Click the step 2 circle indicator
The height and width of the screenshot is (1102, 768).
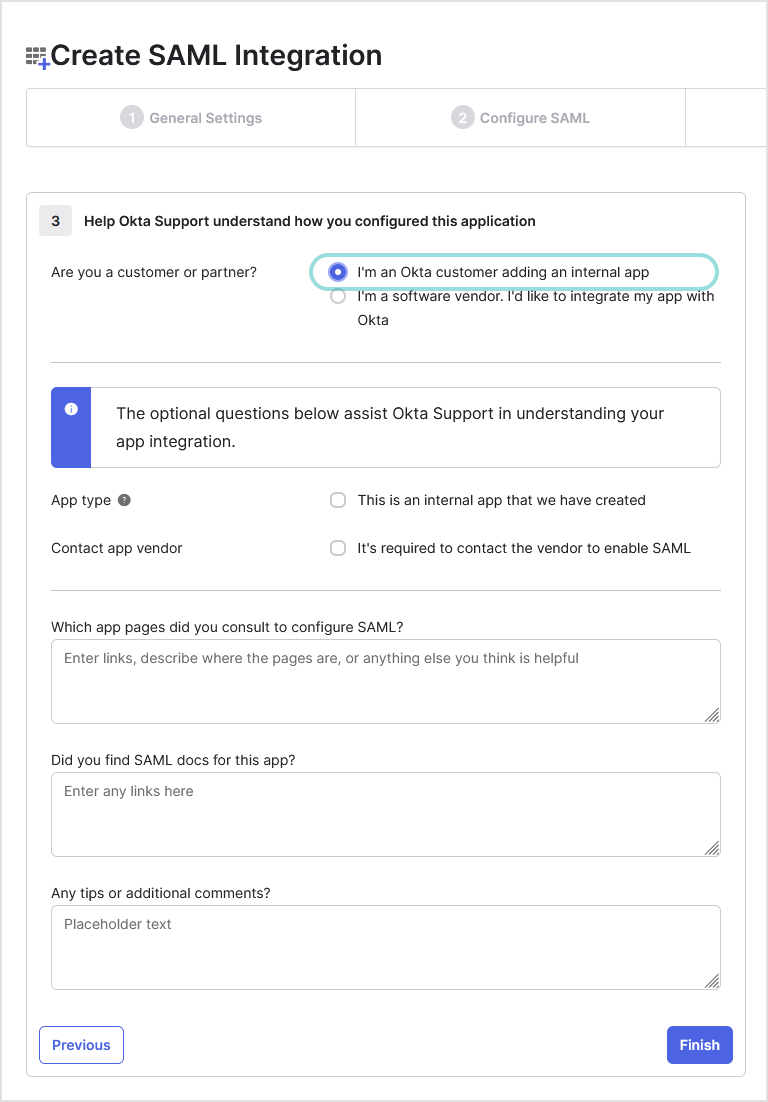(462, 117)
